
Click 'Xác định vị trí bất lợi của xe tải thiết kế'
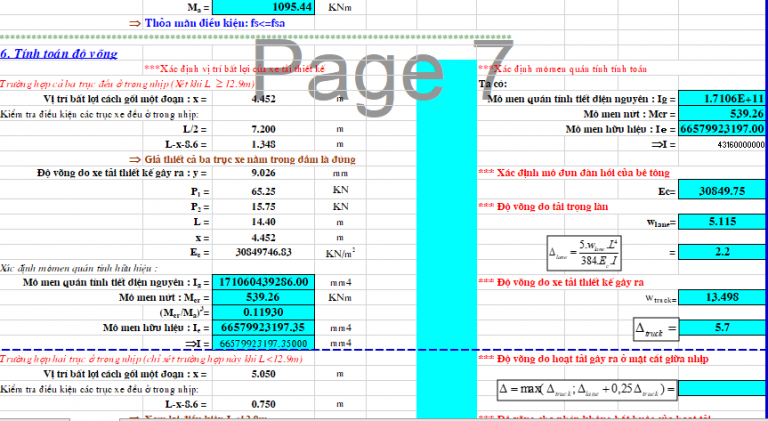click(x=235, y=69)
